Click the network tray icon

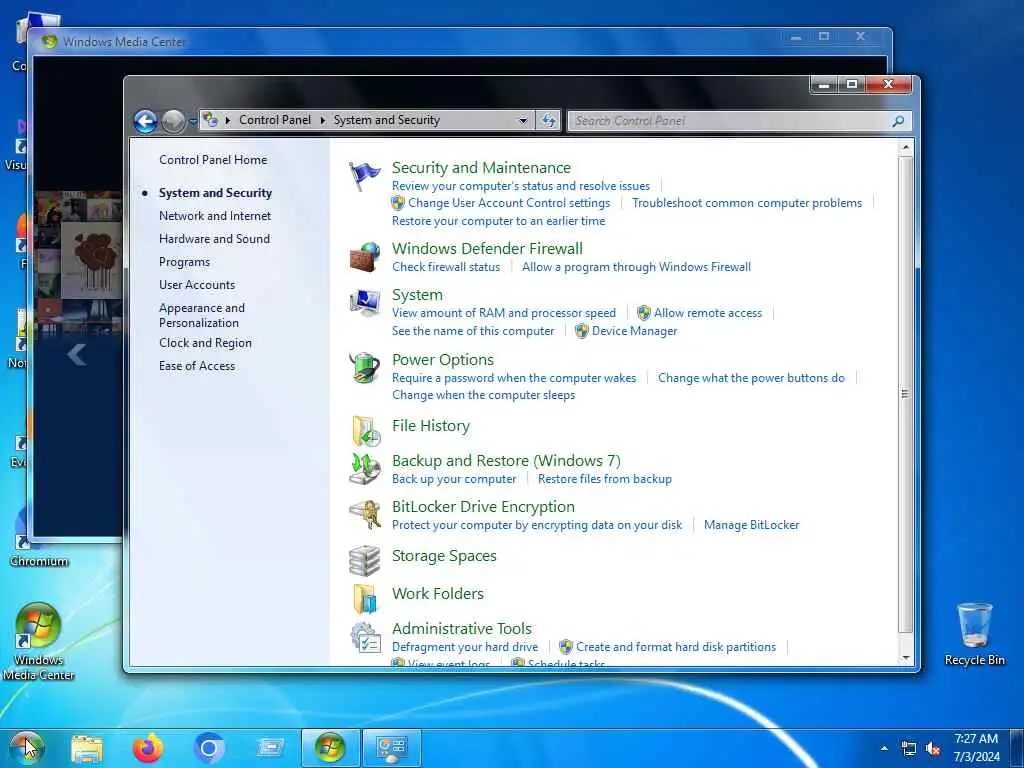(x=908, y=748)
